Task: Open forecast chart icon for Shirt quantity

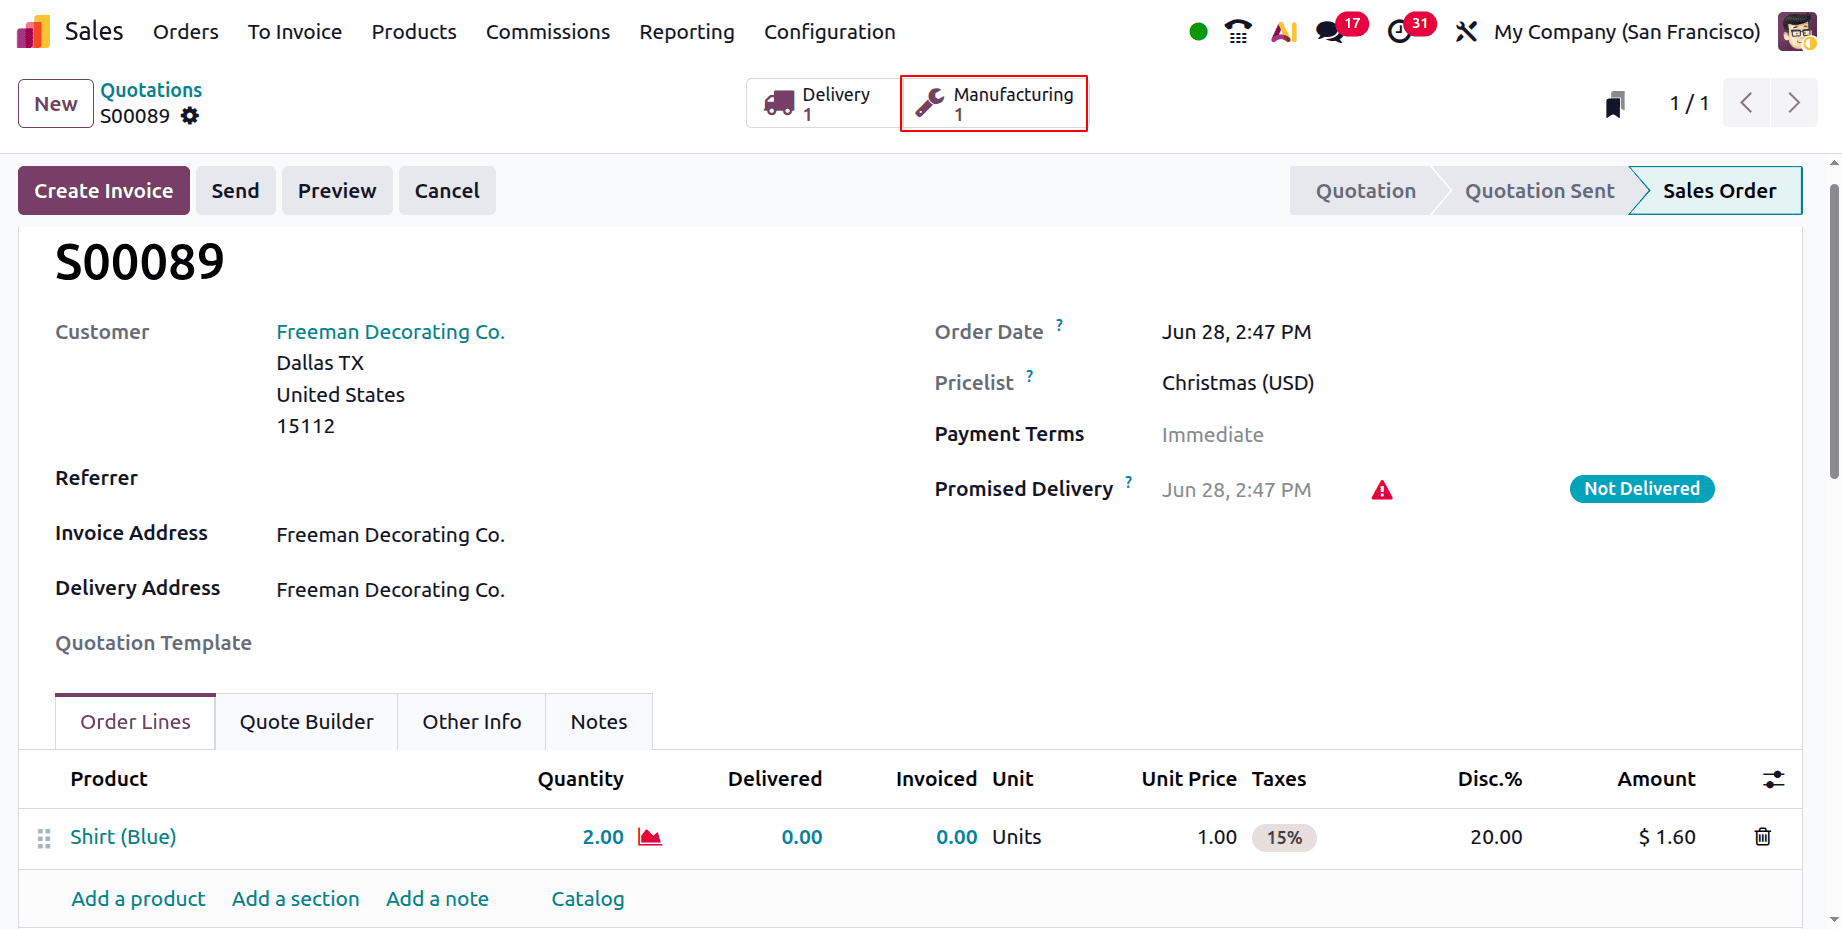Action: point(650,837)
